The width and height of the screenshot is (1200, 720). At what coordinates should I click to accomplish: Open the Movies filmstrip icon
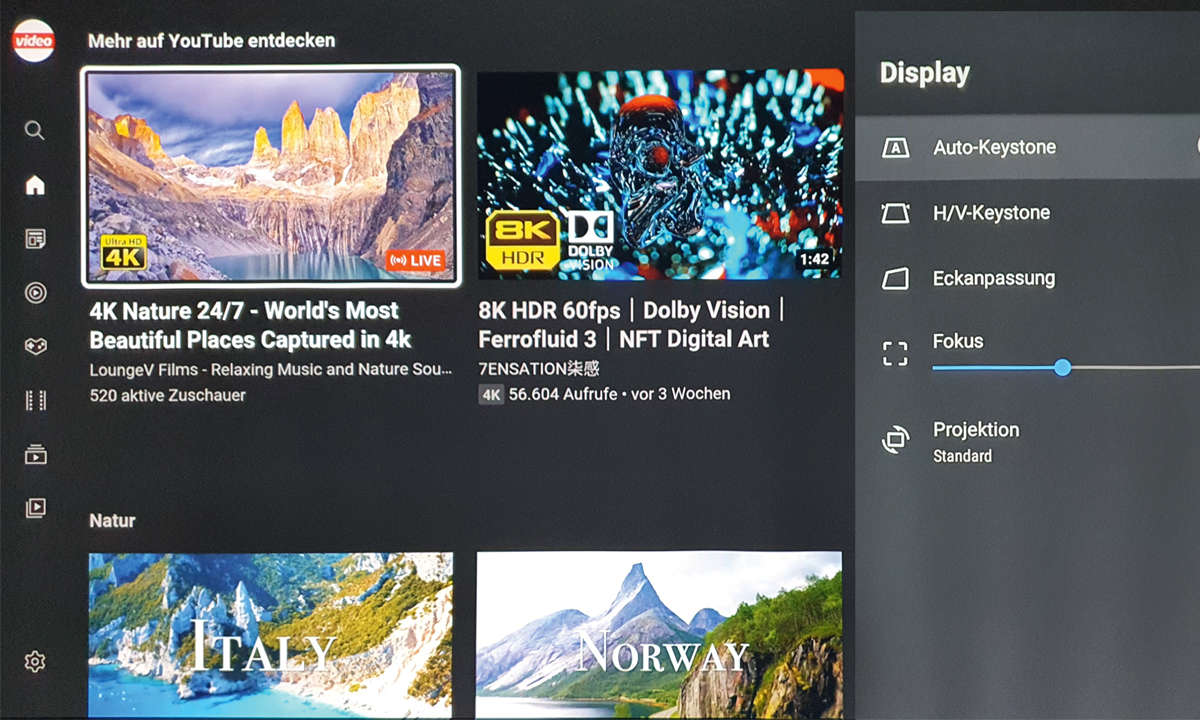point(35,401)
